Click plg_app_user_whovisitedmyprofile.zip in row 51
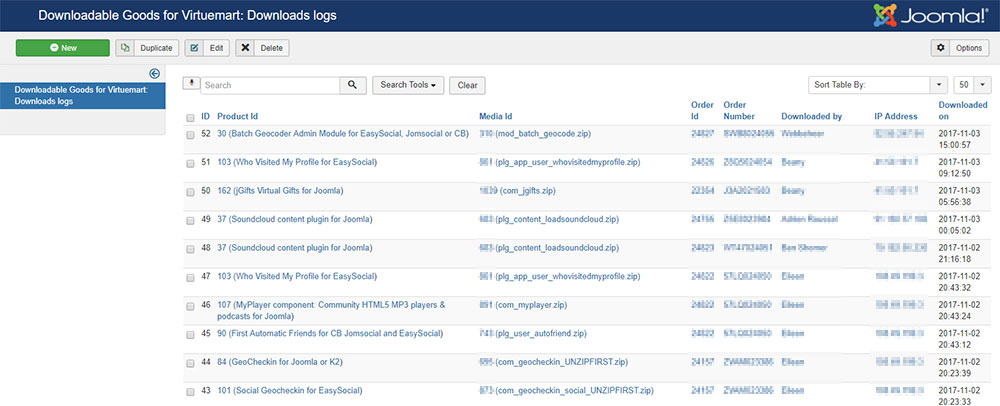Screen dimensions: 1000x406 559,163
